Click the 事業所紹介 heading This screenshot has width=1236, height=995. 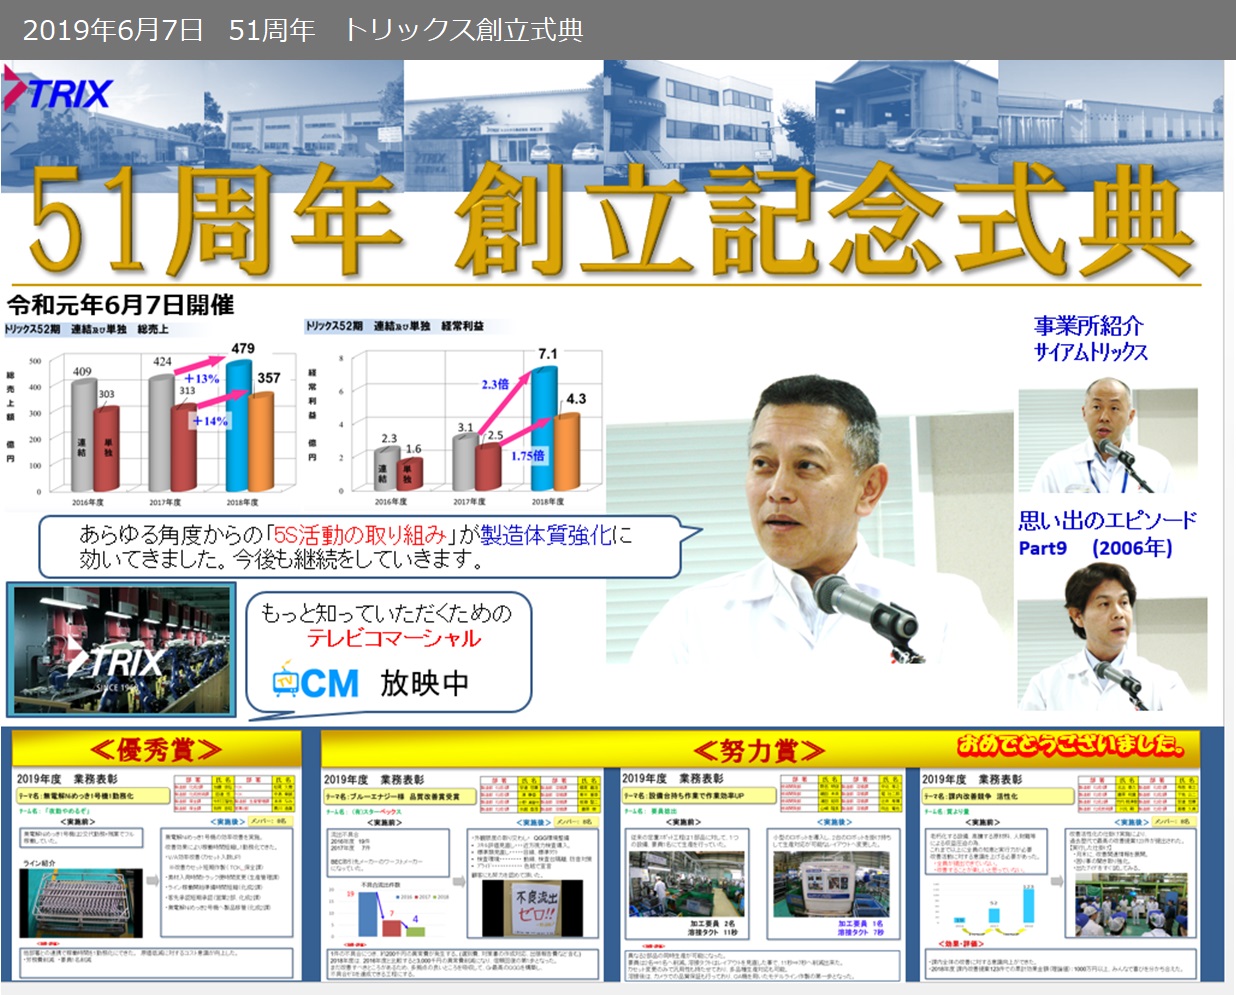click(x=1088, y=326)
